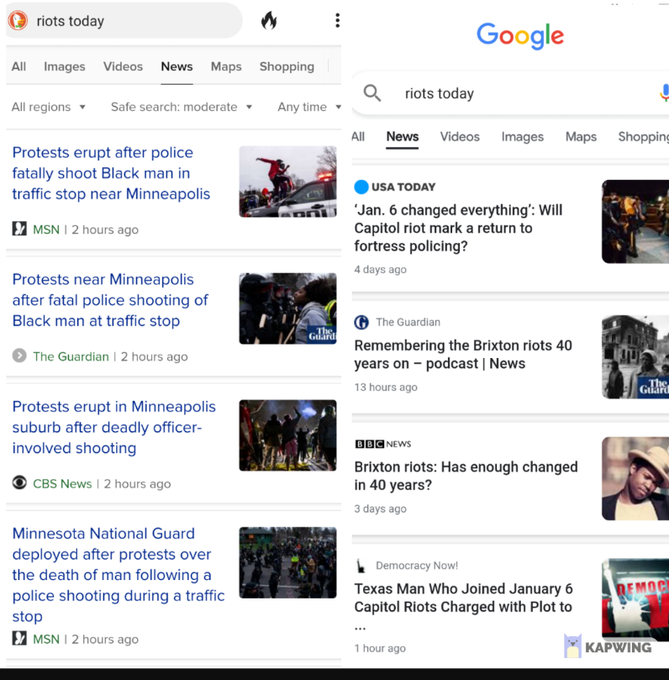Open the Any time filter dropdown

tap(309, 107)
